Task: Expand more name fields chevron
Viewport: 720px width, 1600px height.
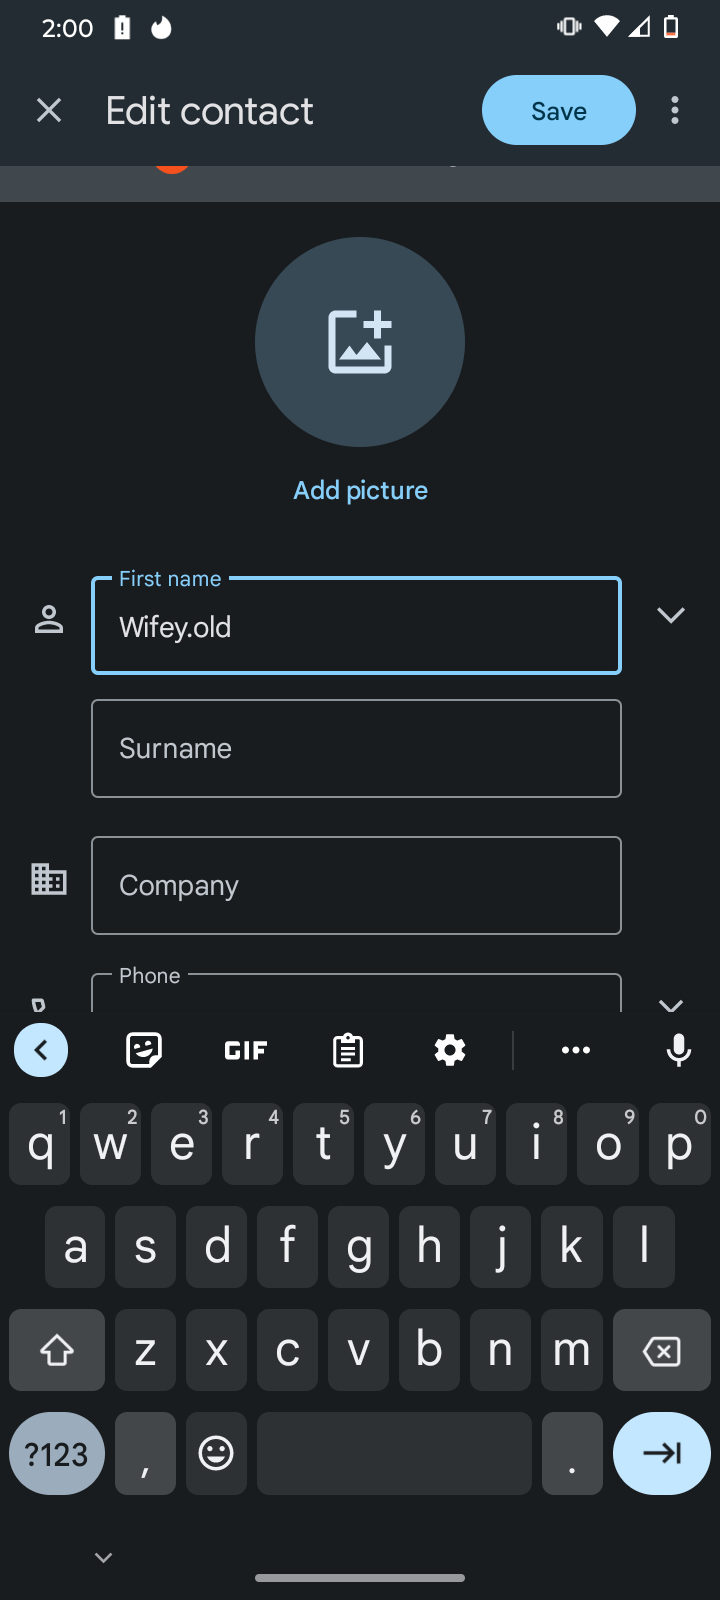Action: [x=671, y=615]
